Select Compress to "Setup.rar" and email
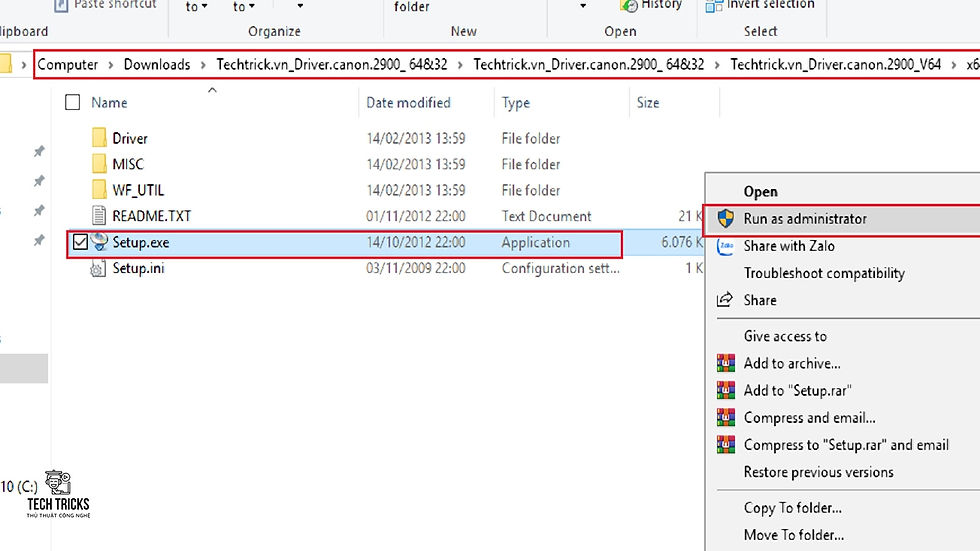The width and height of the screenshot is (980, 551). coord(846,445)
